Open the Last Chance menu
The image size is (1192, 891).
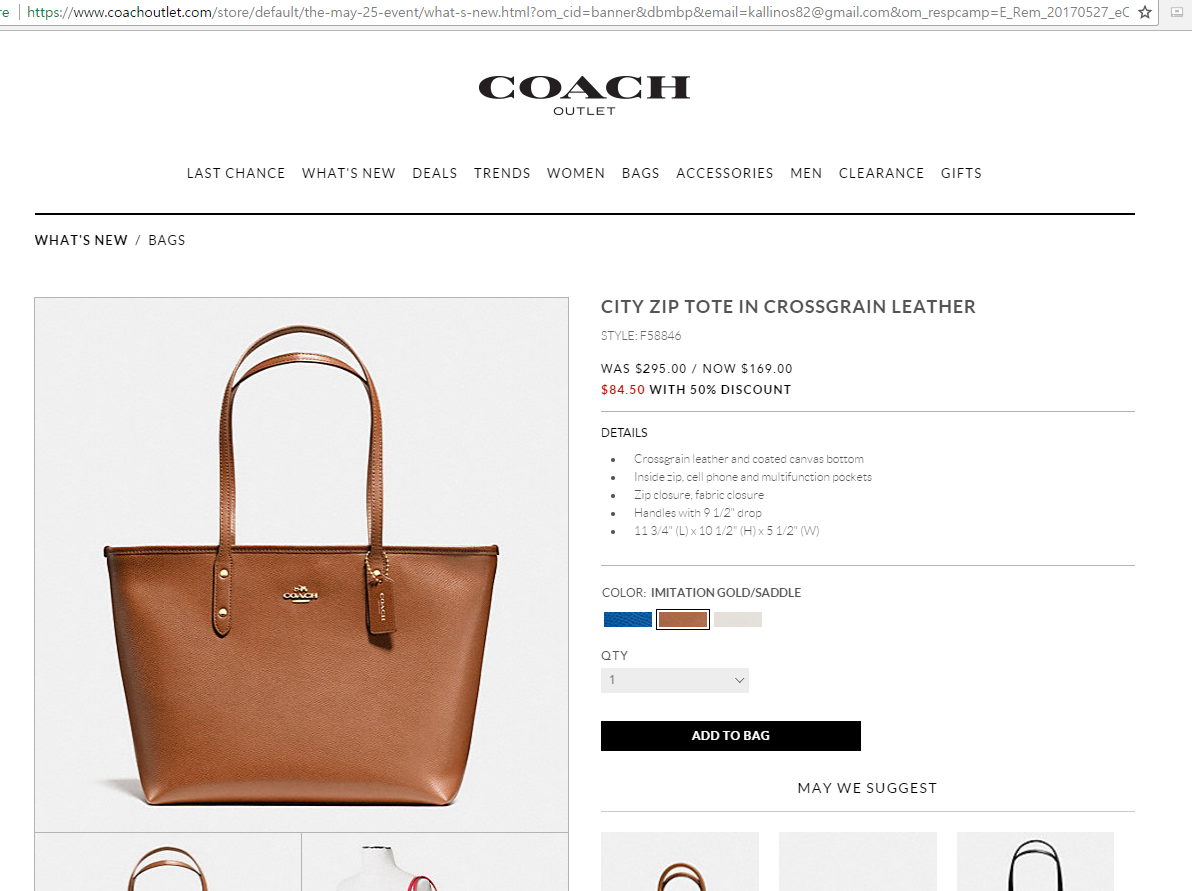click(x=236, y=173)
